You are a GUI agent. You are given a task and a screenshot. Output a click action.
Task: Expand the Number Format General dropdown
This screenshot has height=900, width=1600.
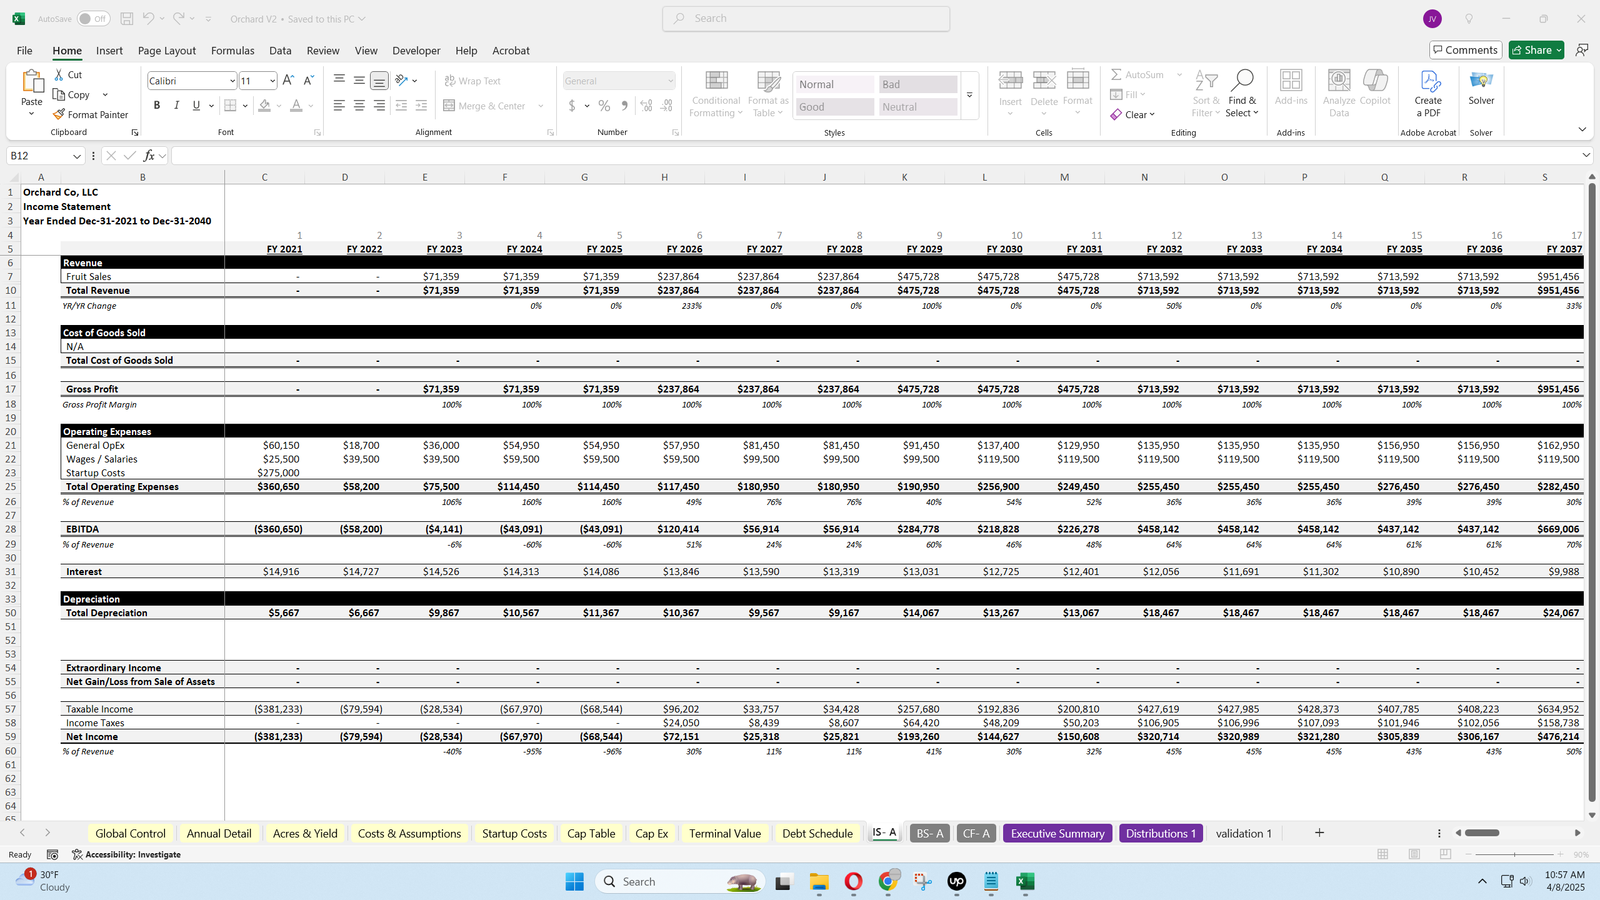coord(670,81)
